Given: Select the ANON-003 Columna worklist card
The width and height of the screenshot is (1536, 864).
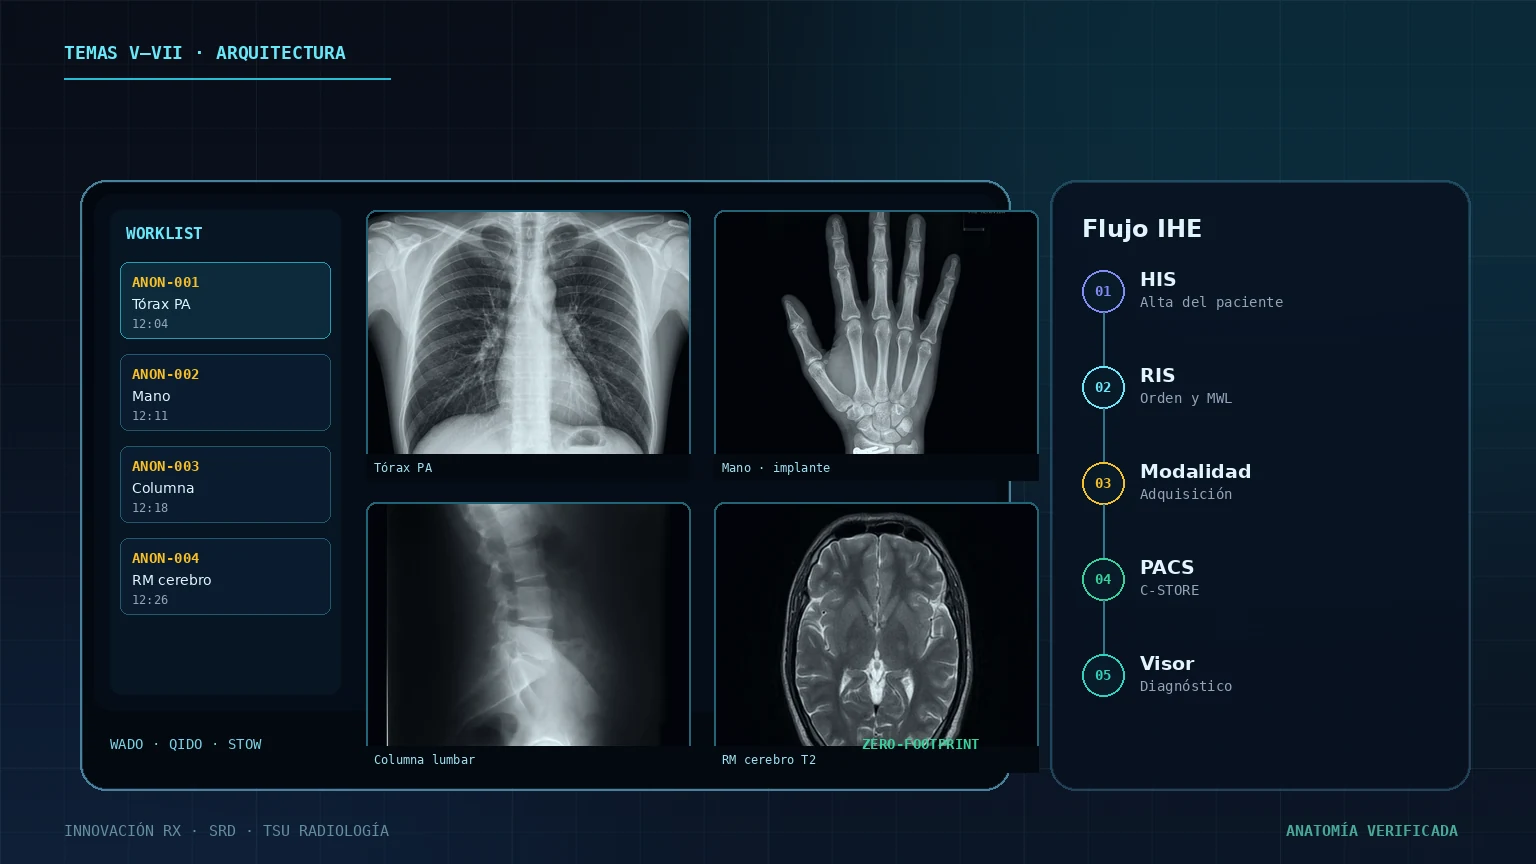Looking at the screenshot, I should (x=225, y=484).
